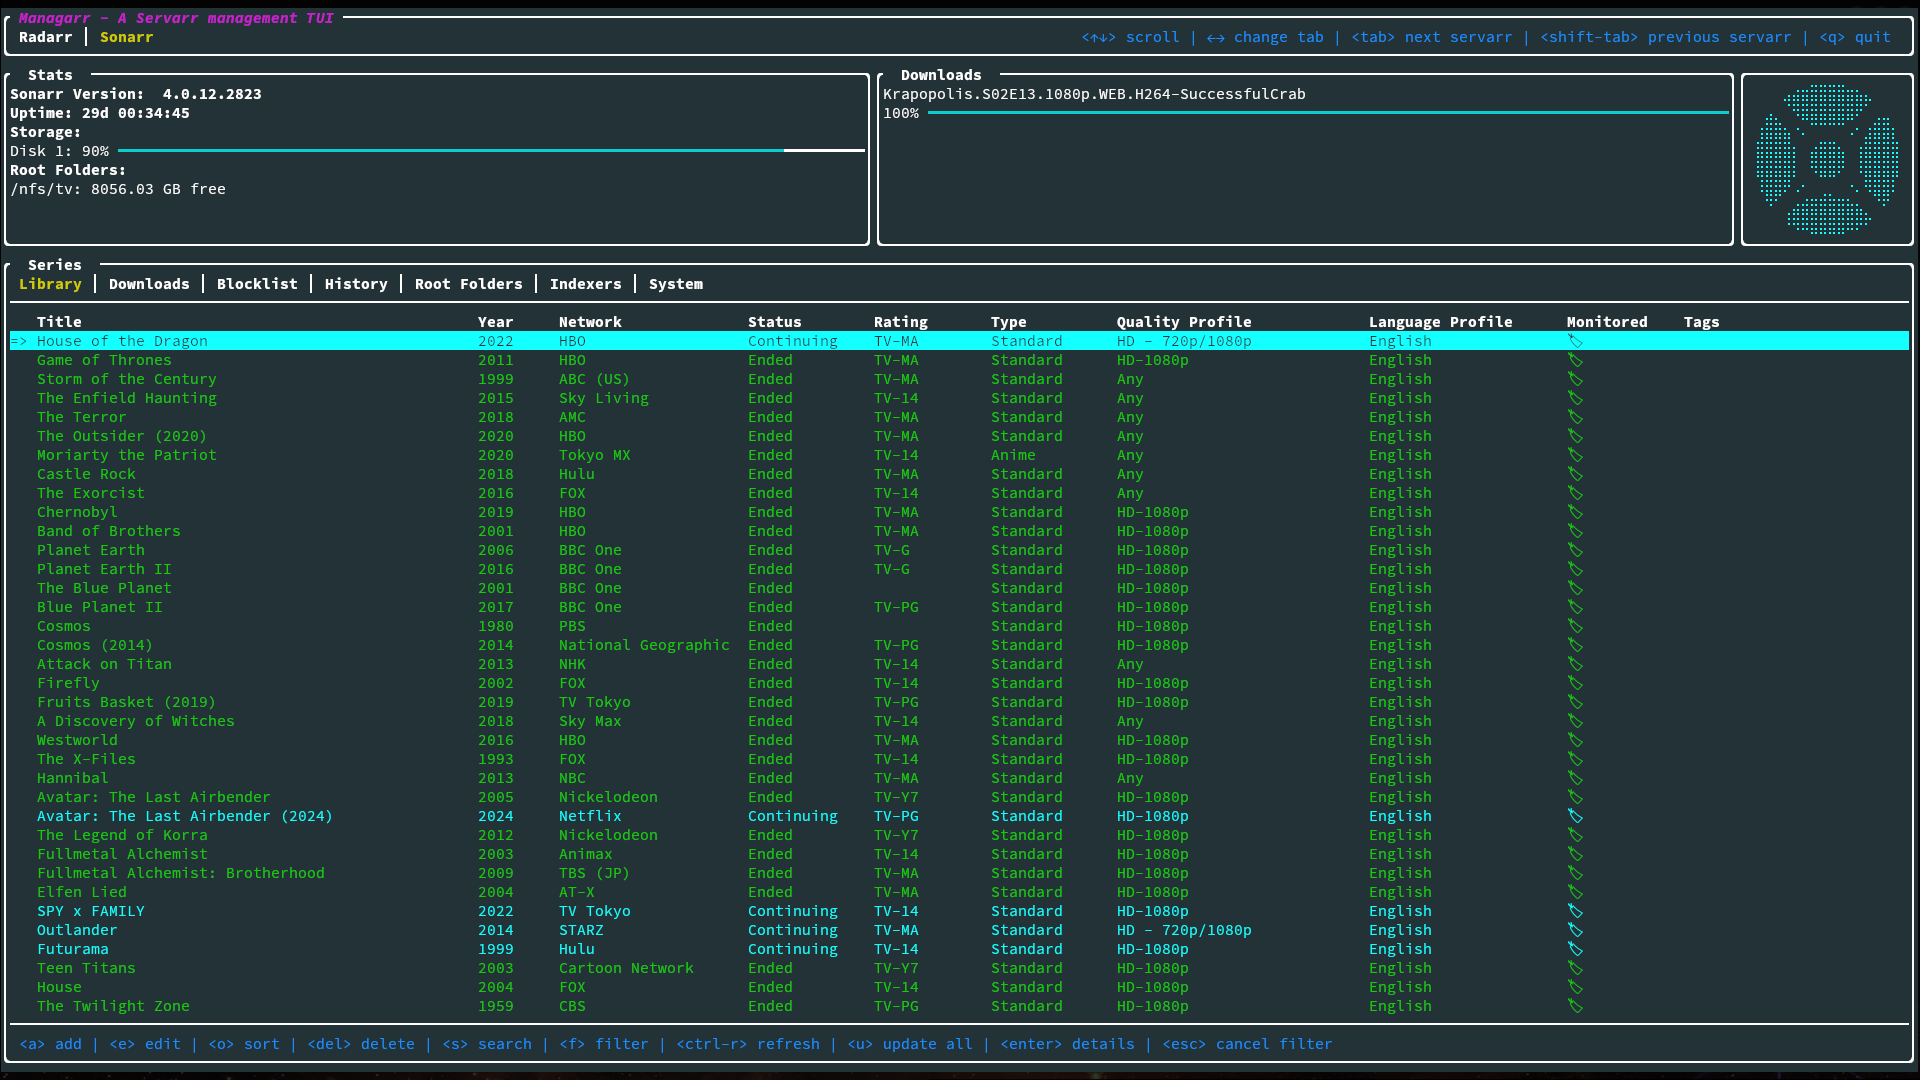Click the monitored tag icon for Hannibal

[x=1576, y=778]
